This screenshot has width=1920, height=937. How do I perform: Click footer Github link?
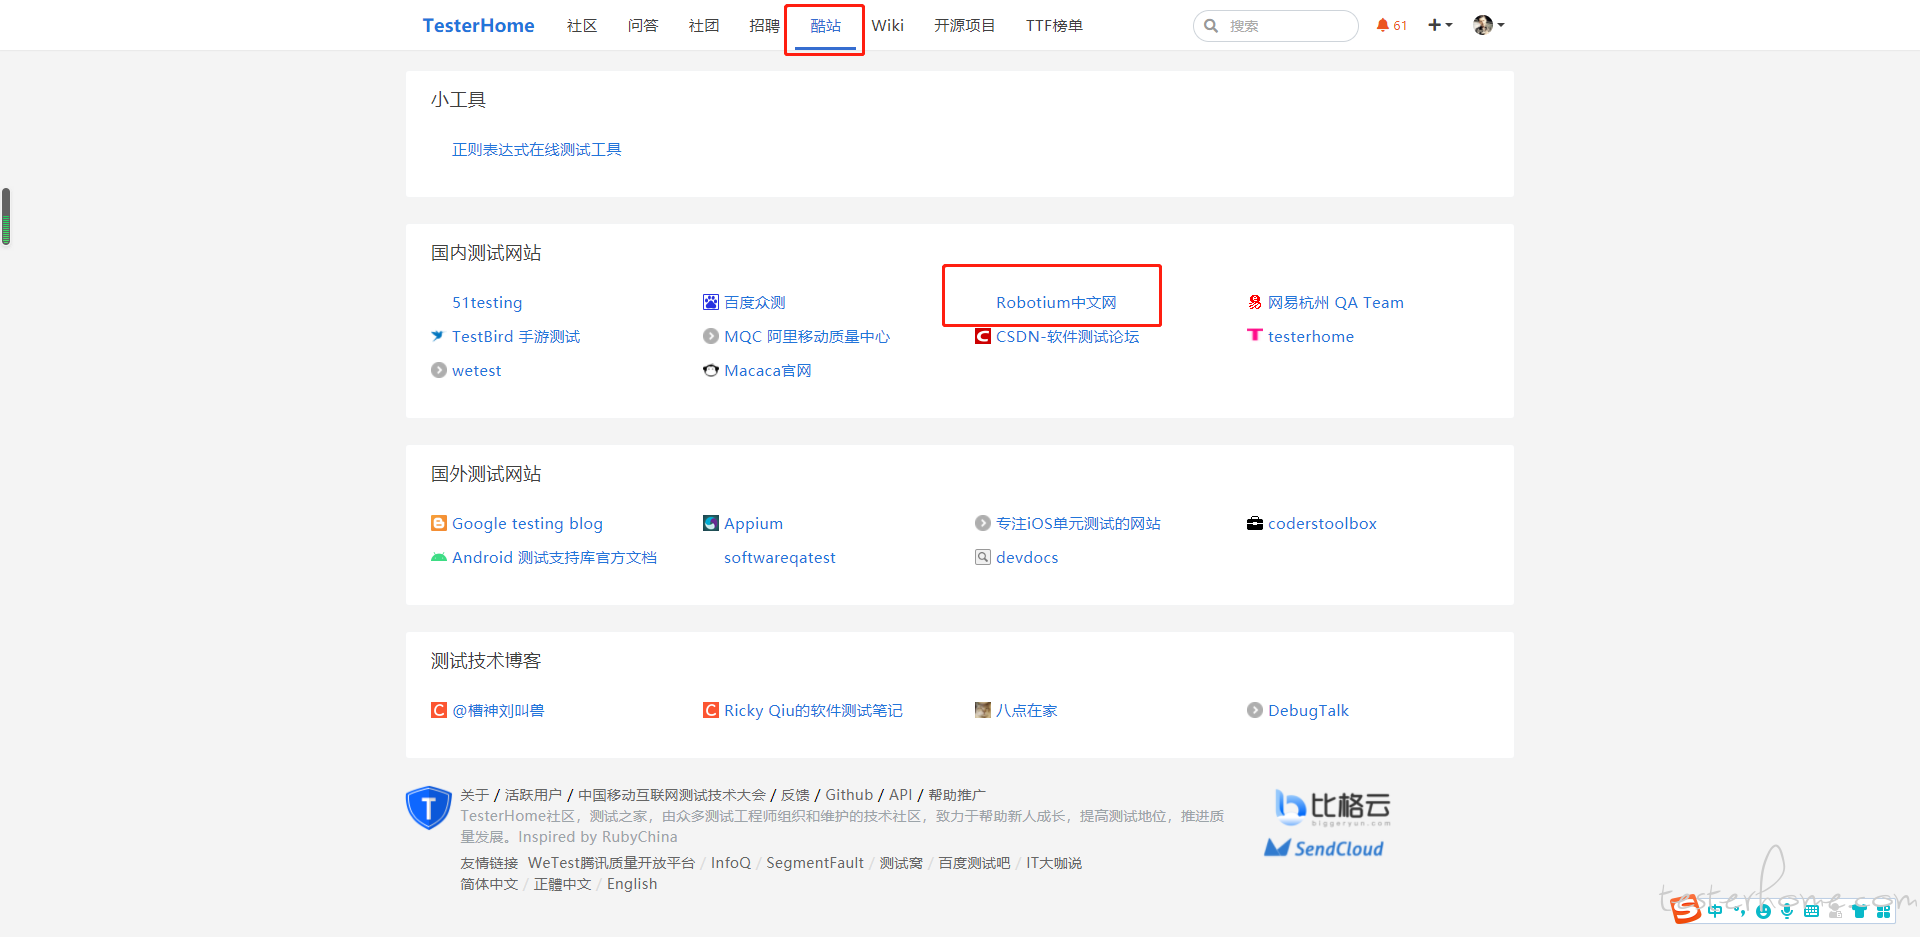pos(849,794)
